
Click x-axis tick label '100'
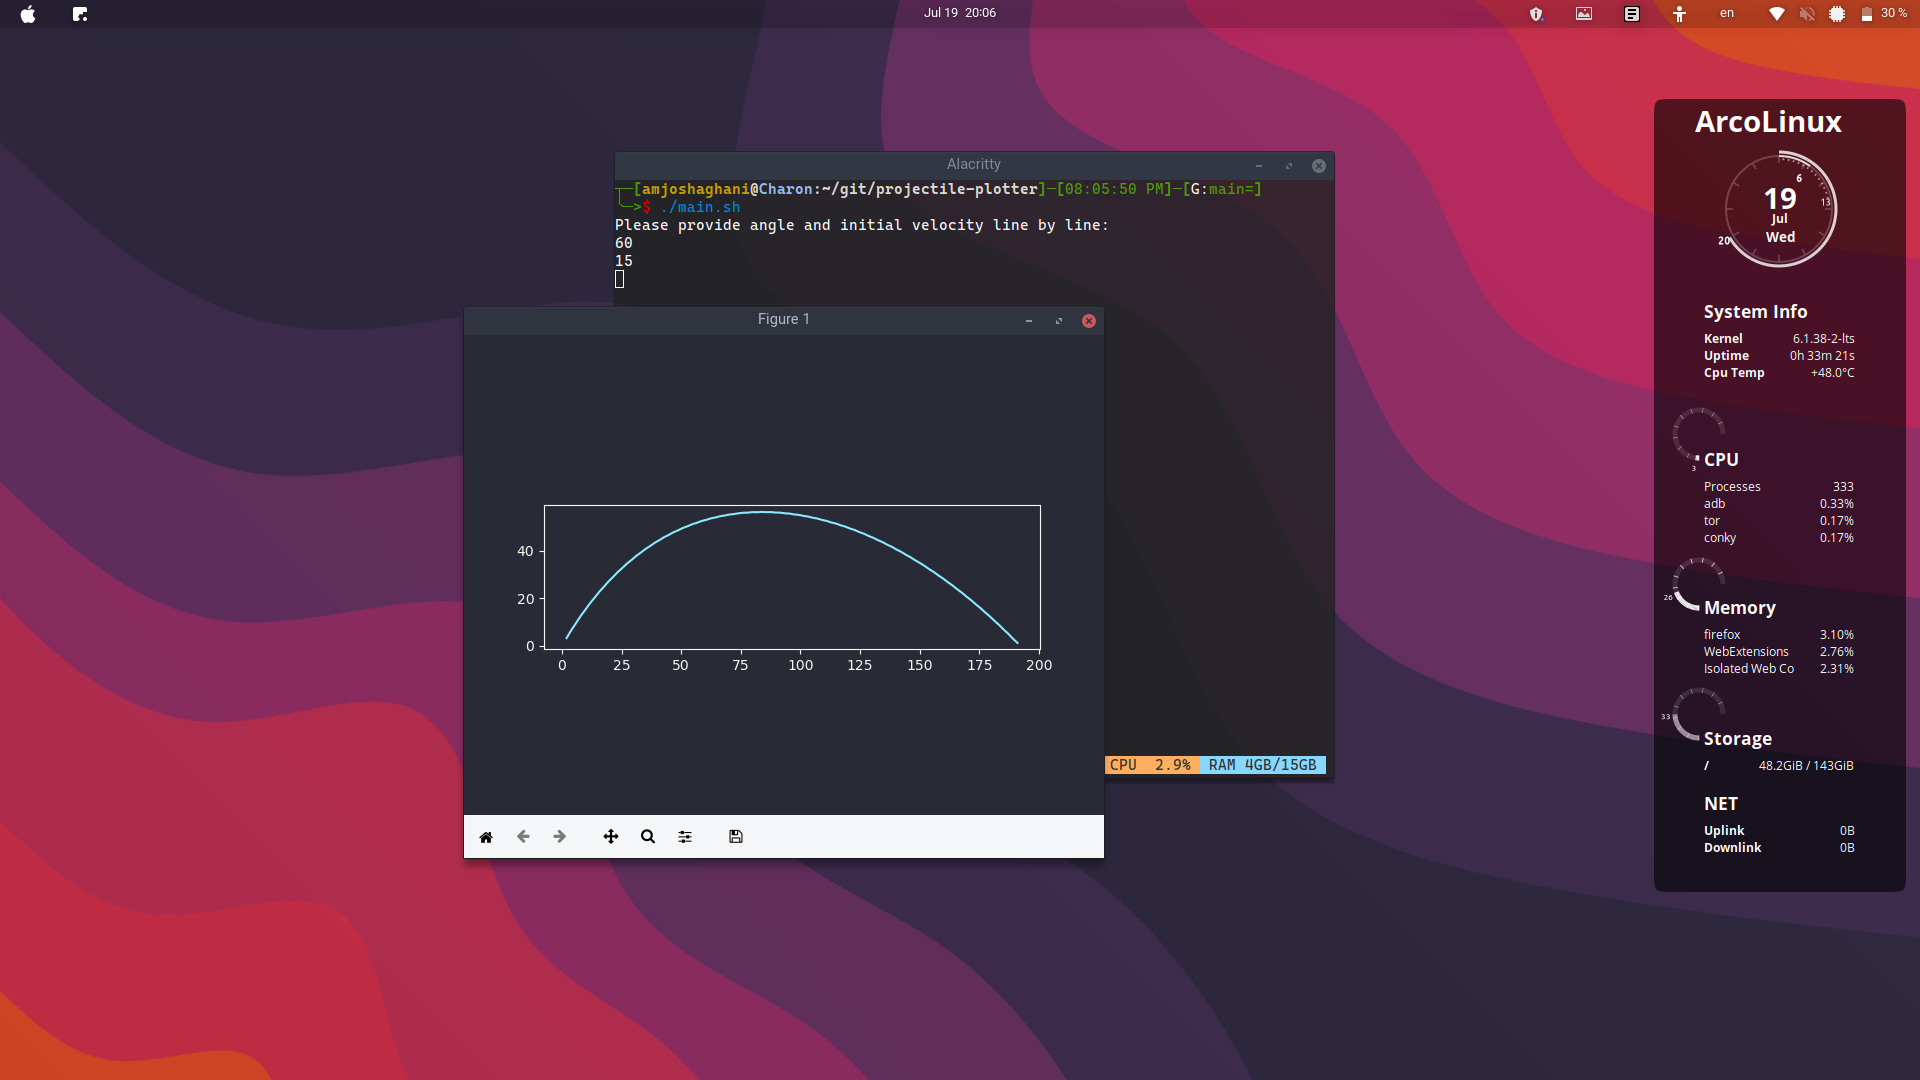click(801, 665)
